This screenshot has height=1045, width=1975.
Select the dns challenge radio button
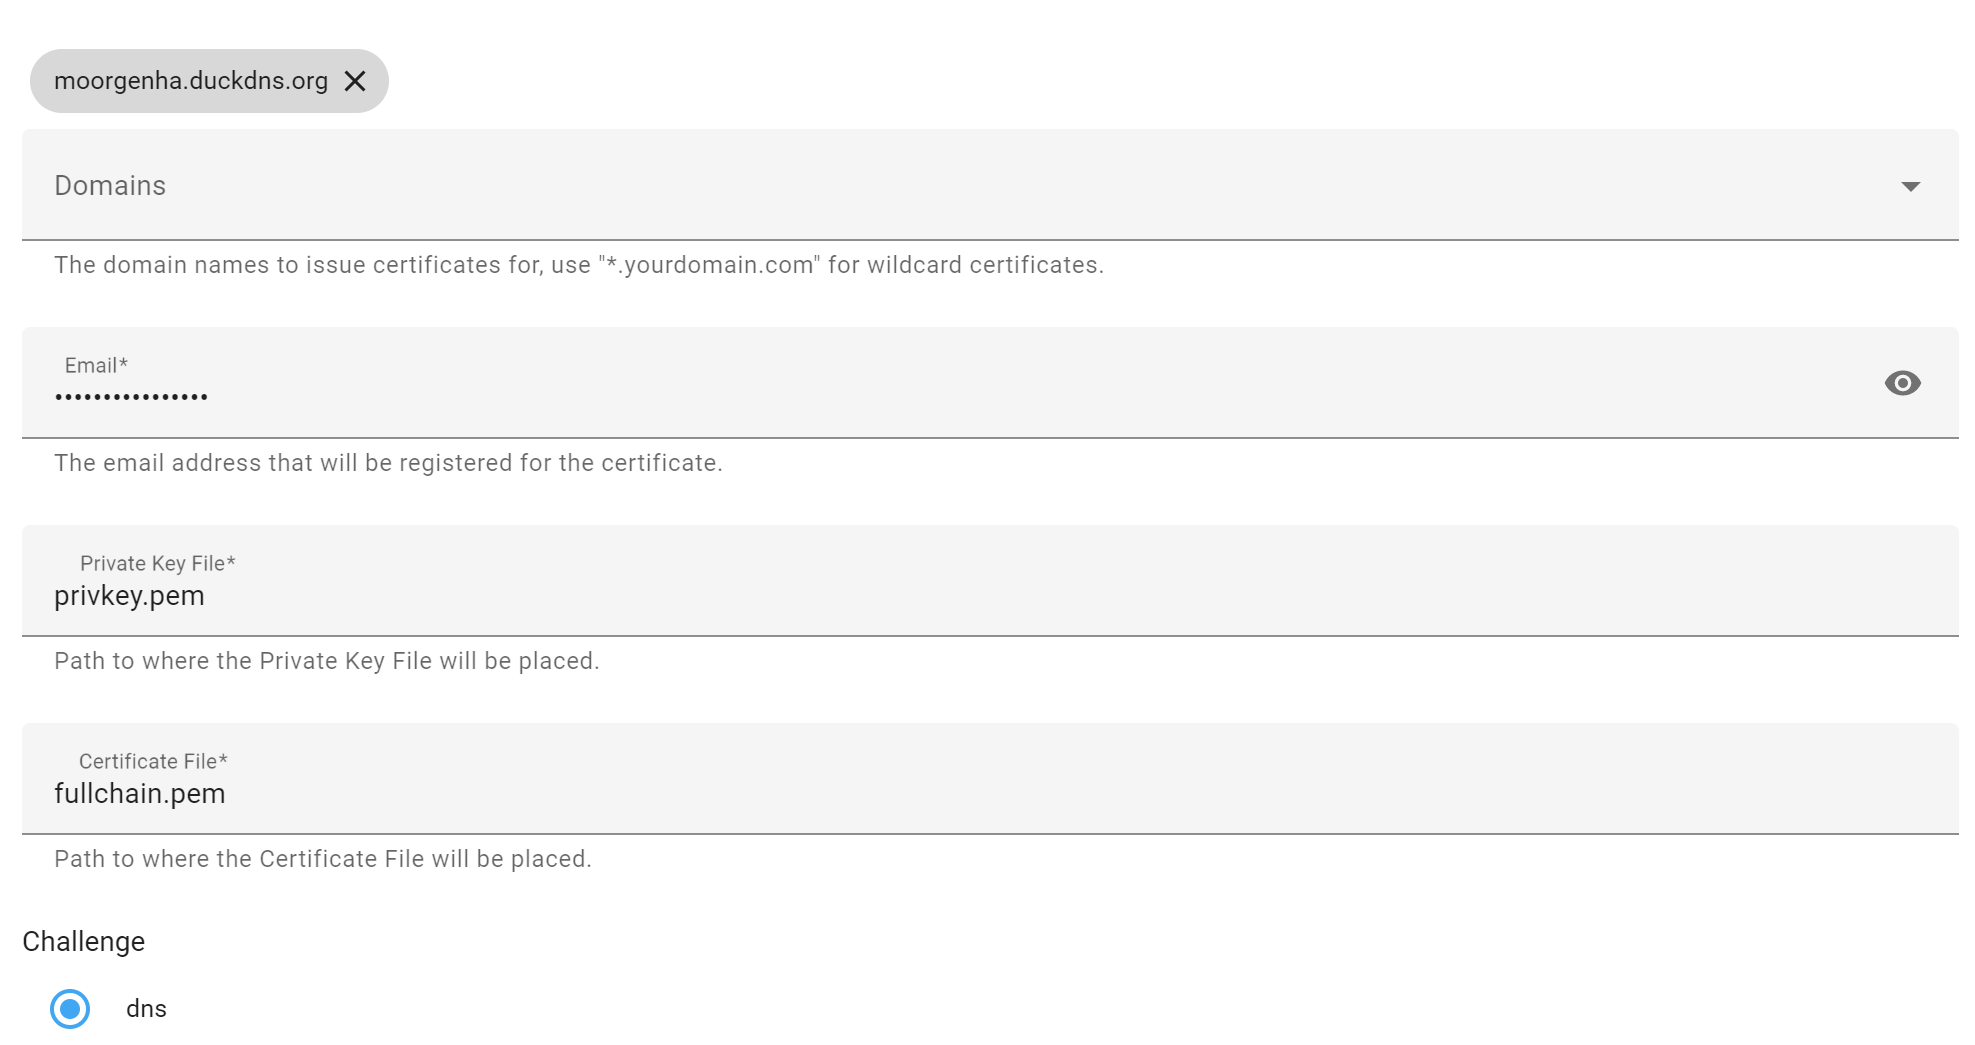(68, 1009)
